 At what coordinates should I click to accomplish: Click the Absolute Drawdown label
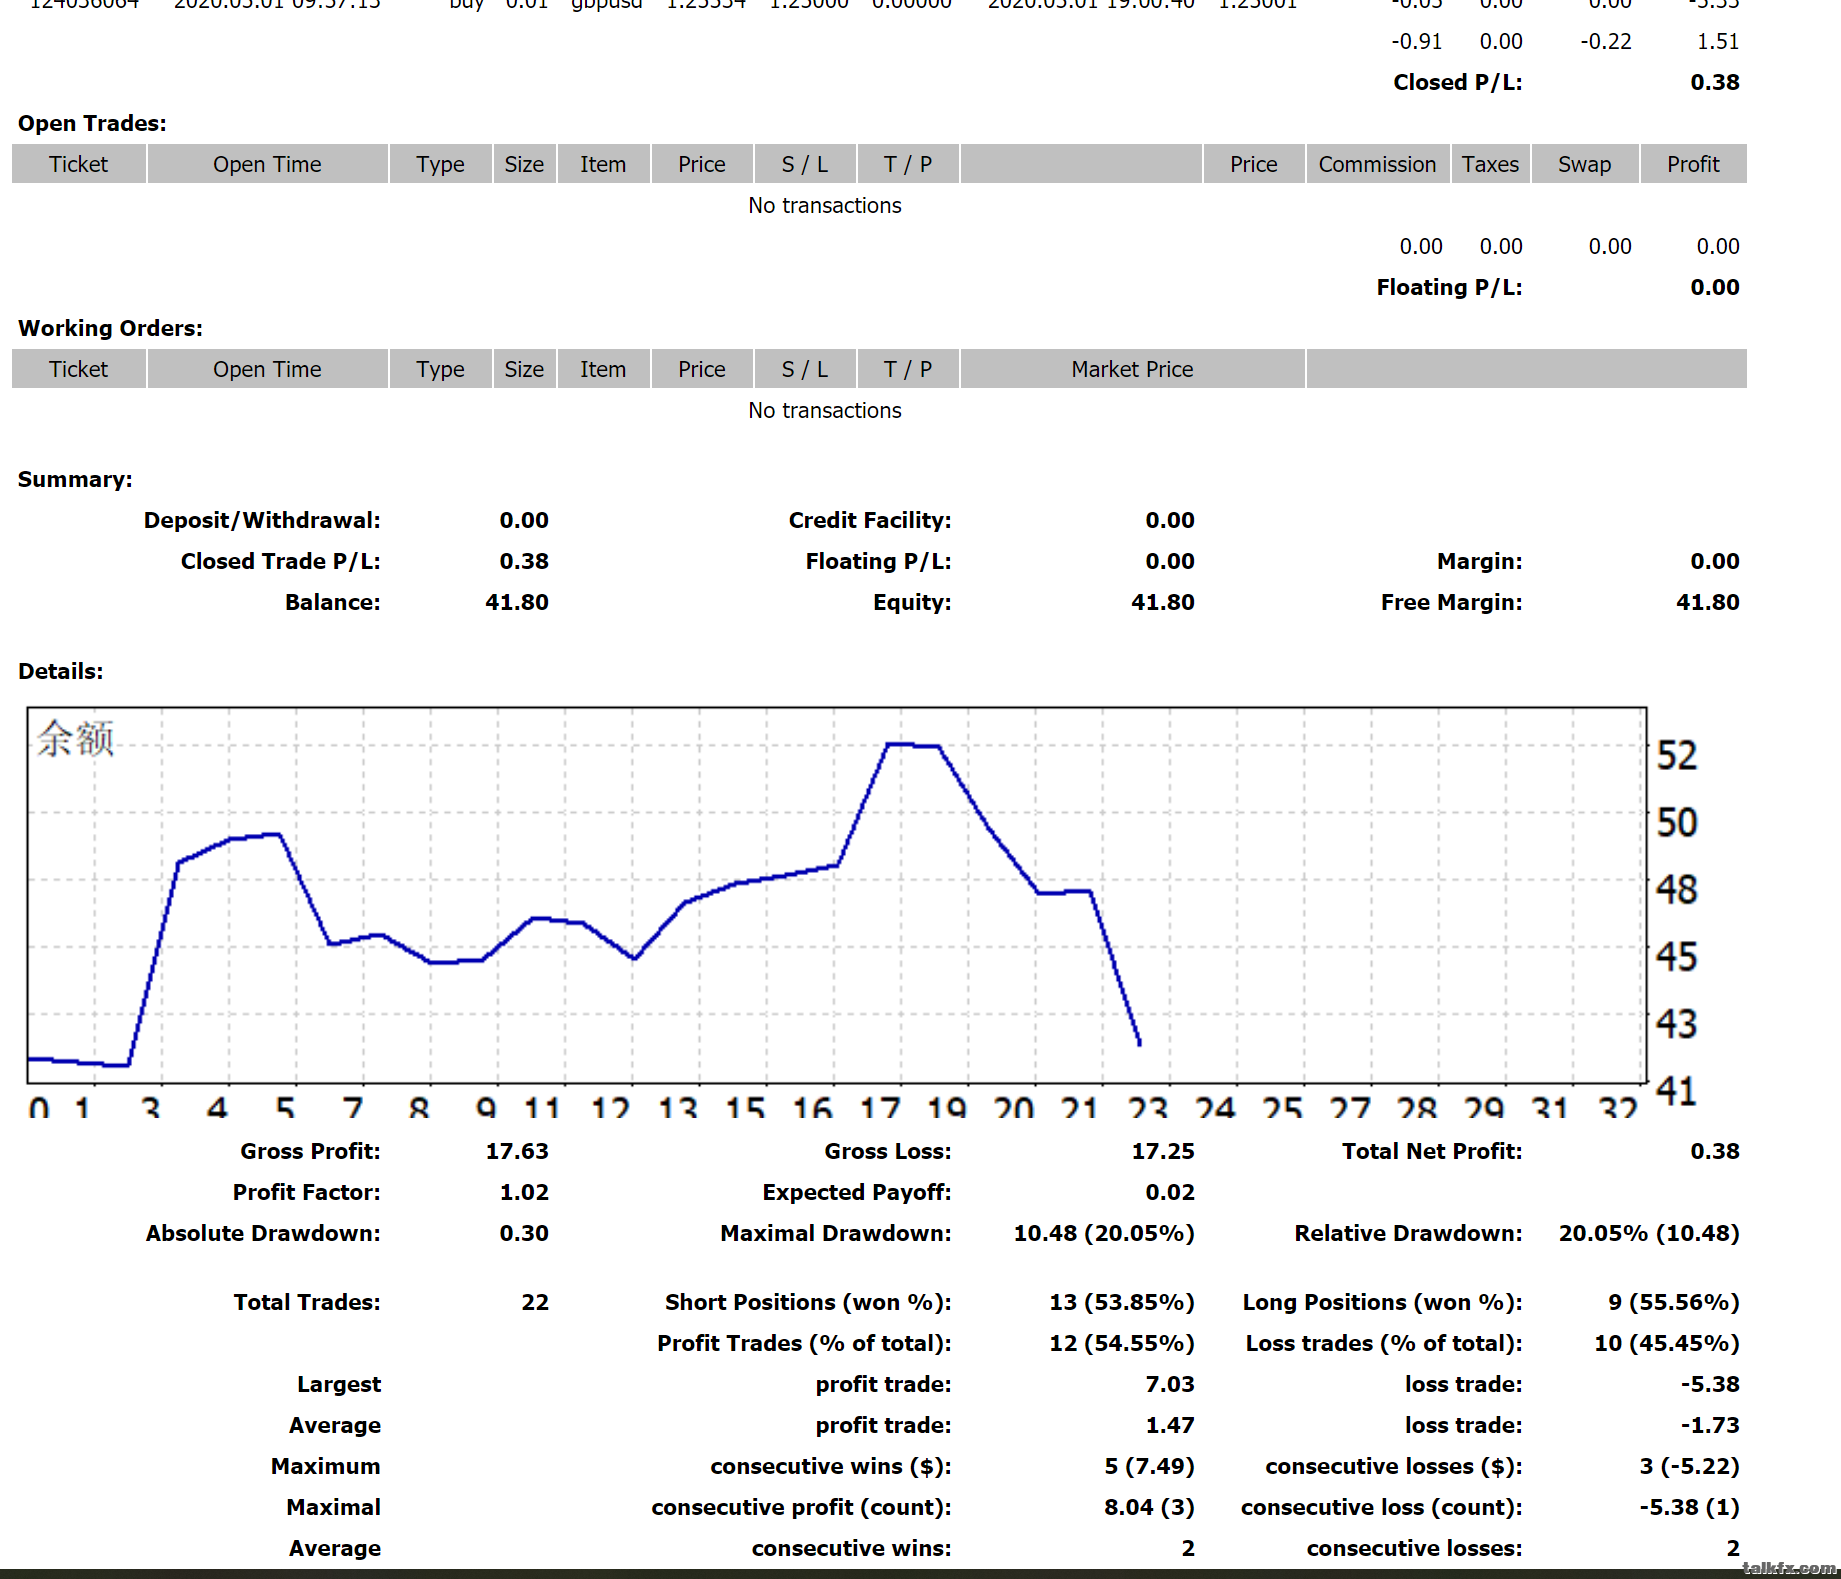263,1233
